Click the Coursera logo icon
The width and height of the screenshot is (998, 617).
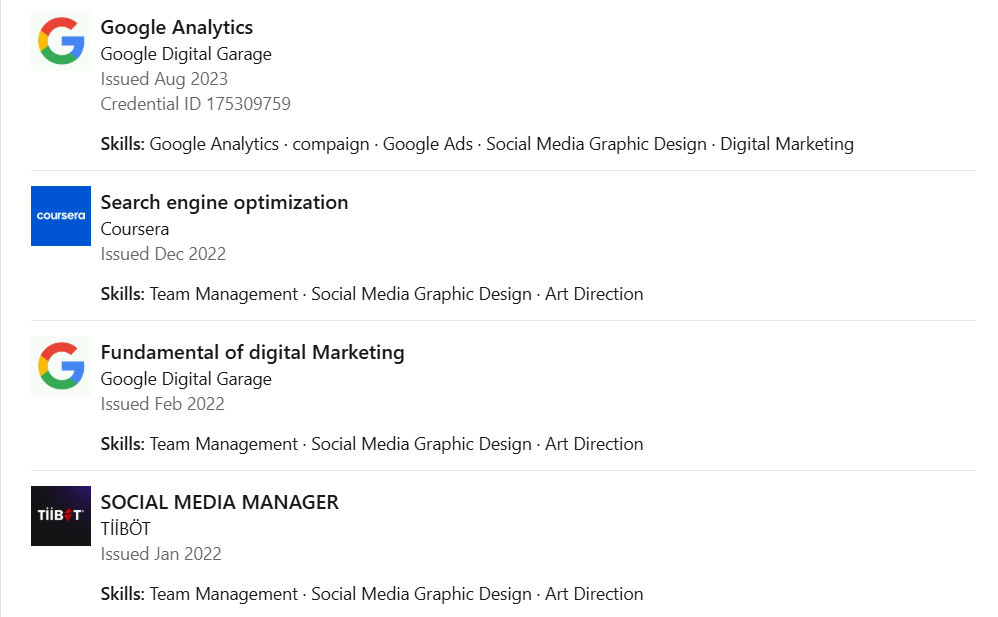61,216
